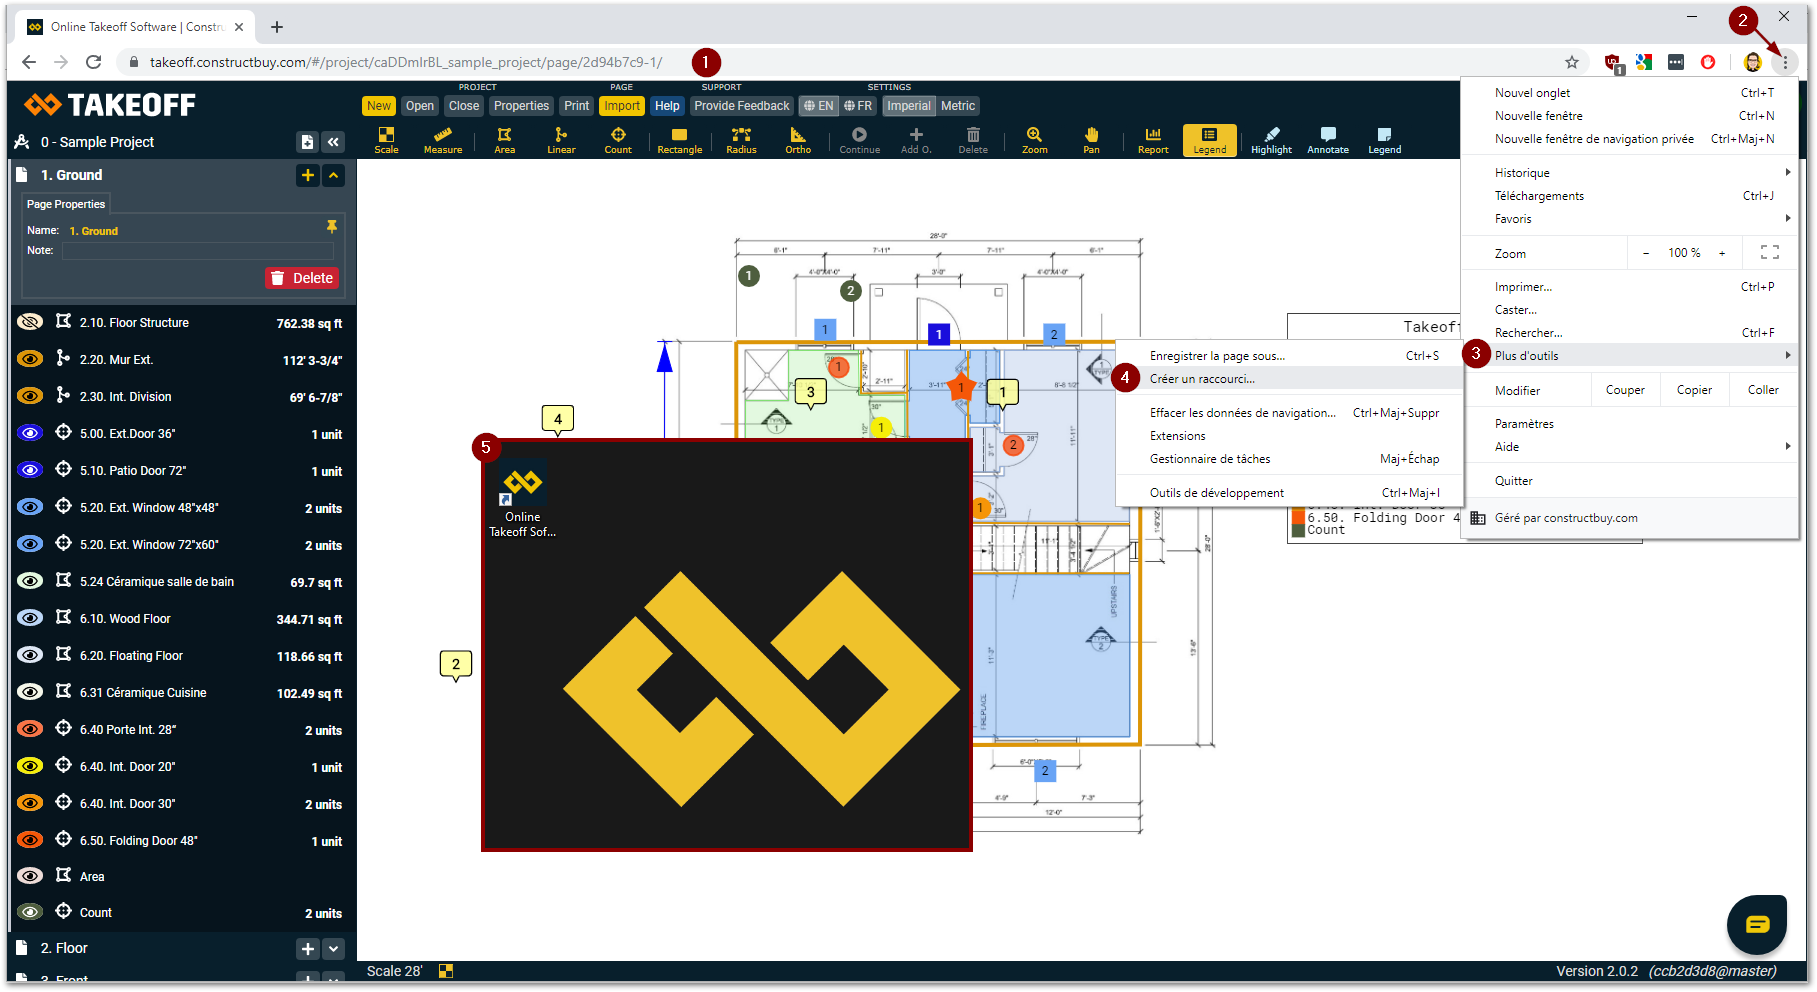Hide the 2.10. Floor Structure takeoff

pos(30,322)
